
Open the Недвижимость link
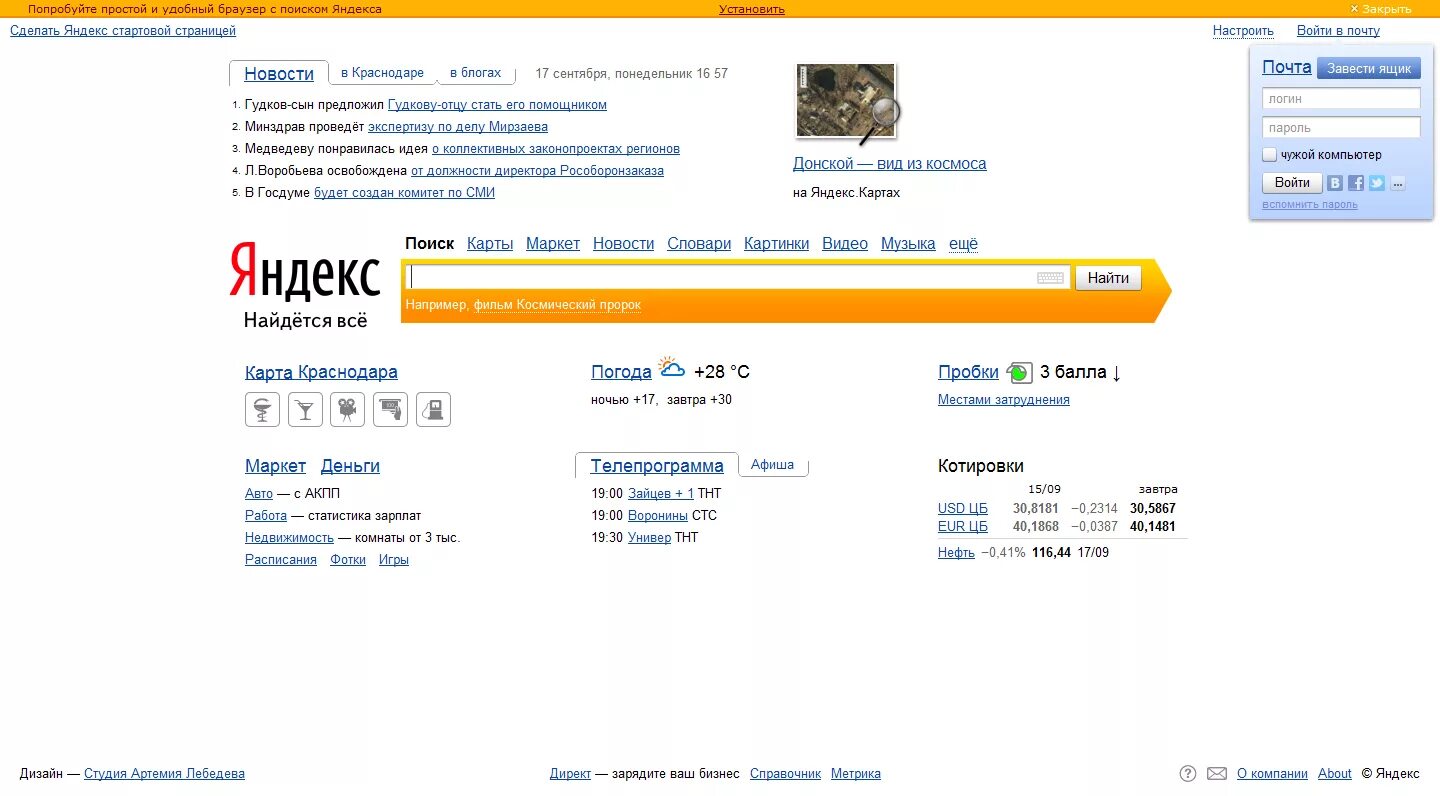[289, 537]
